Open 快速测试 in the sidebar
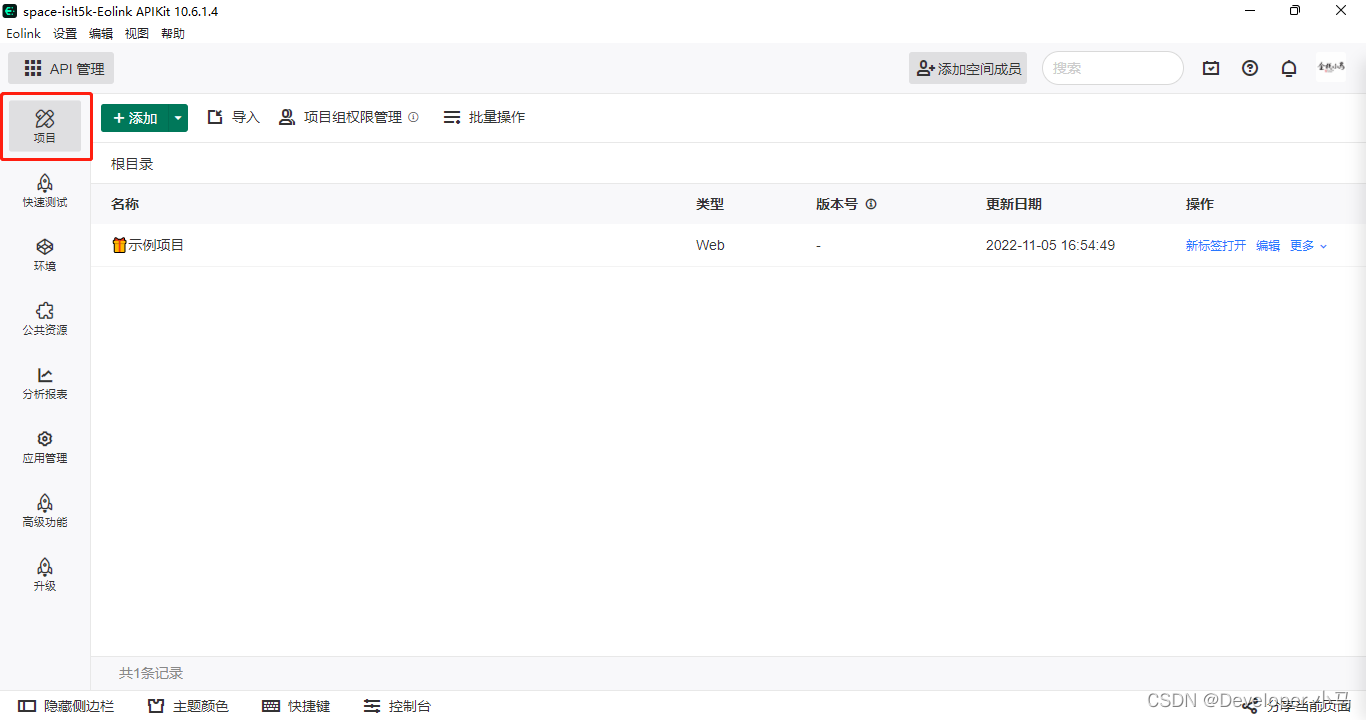1366x720 pixels. [x=45, y=191]
